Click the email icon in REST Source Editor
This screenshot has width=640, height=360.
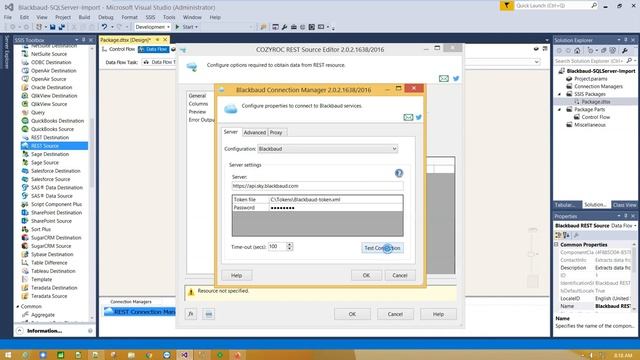tap(444, 78)
